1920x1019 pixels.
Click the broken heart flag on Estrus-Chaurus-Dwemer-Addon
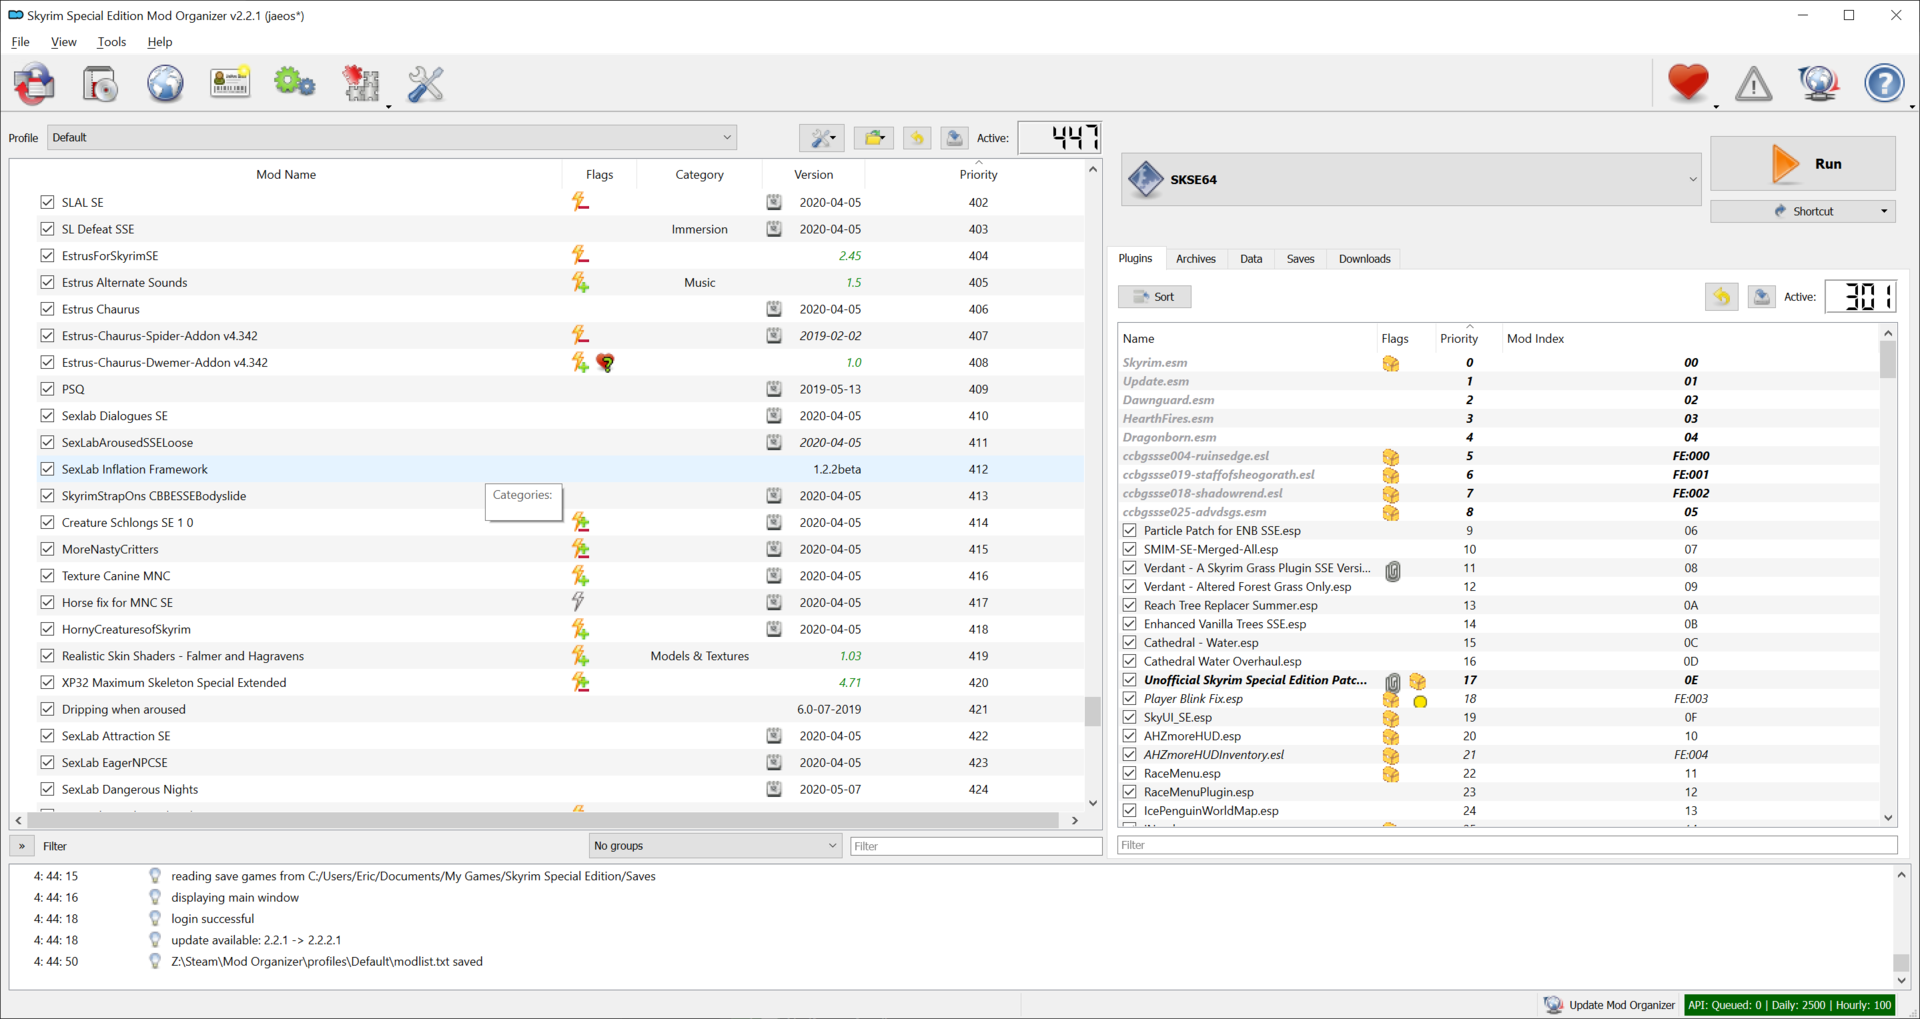tap(606, 363)
